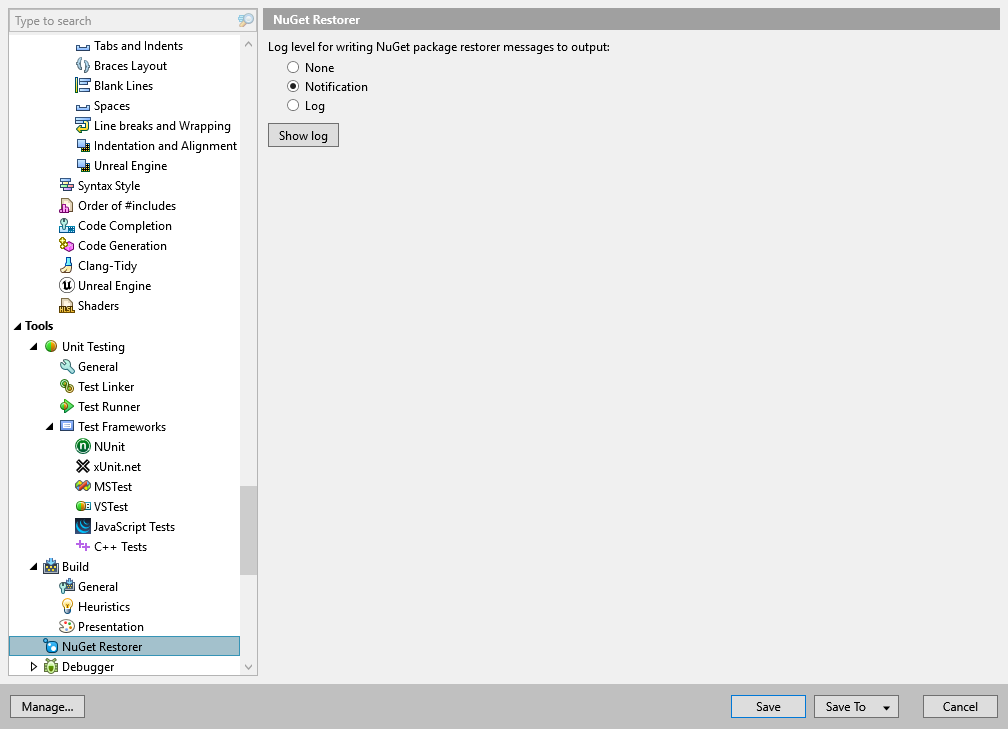Expand the Debugger tree node

click(33, 666)
